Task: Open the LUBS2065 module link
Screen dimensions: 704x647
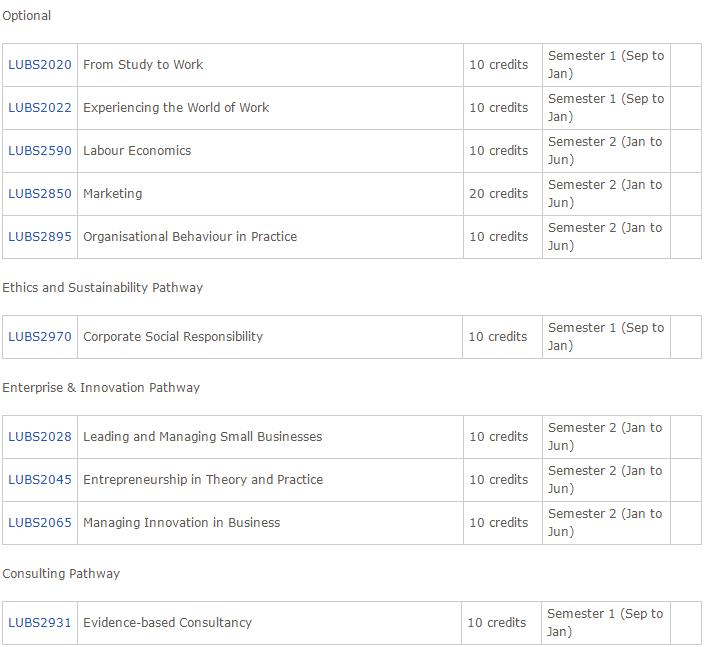Action: (x=40, y=523)
